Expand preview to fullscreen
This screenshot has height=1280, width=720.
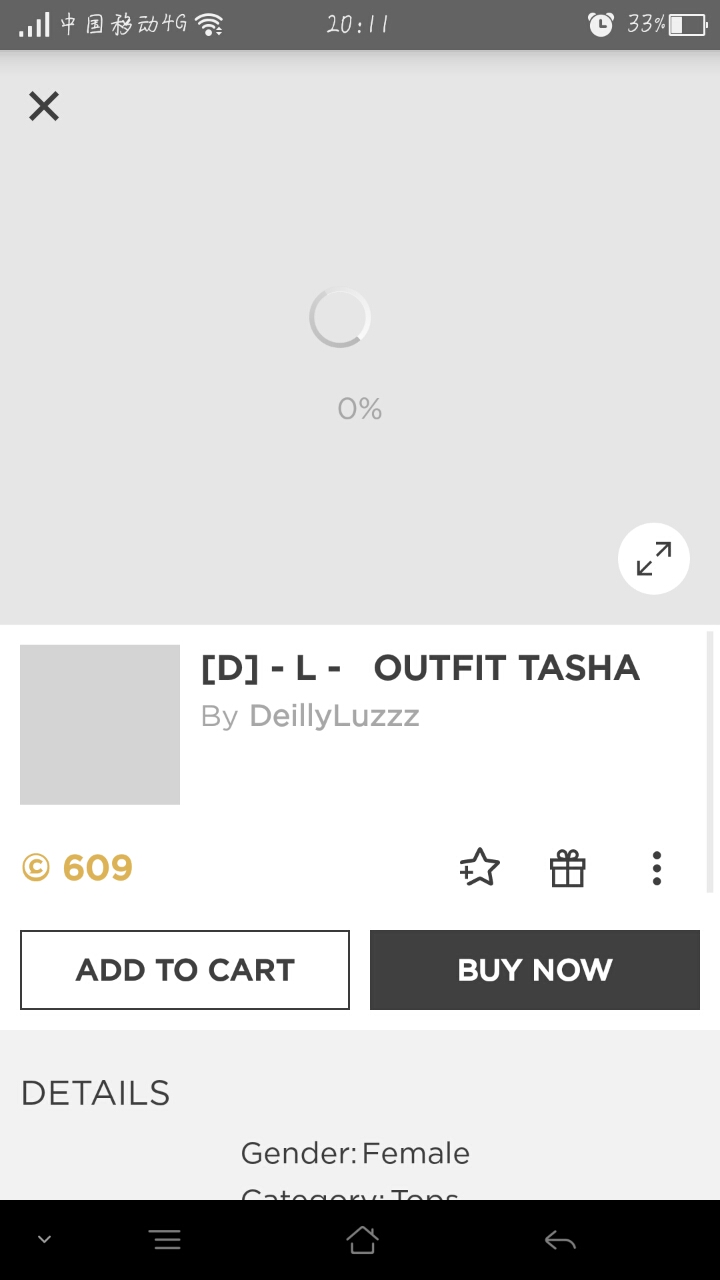654,559
